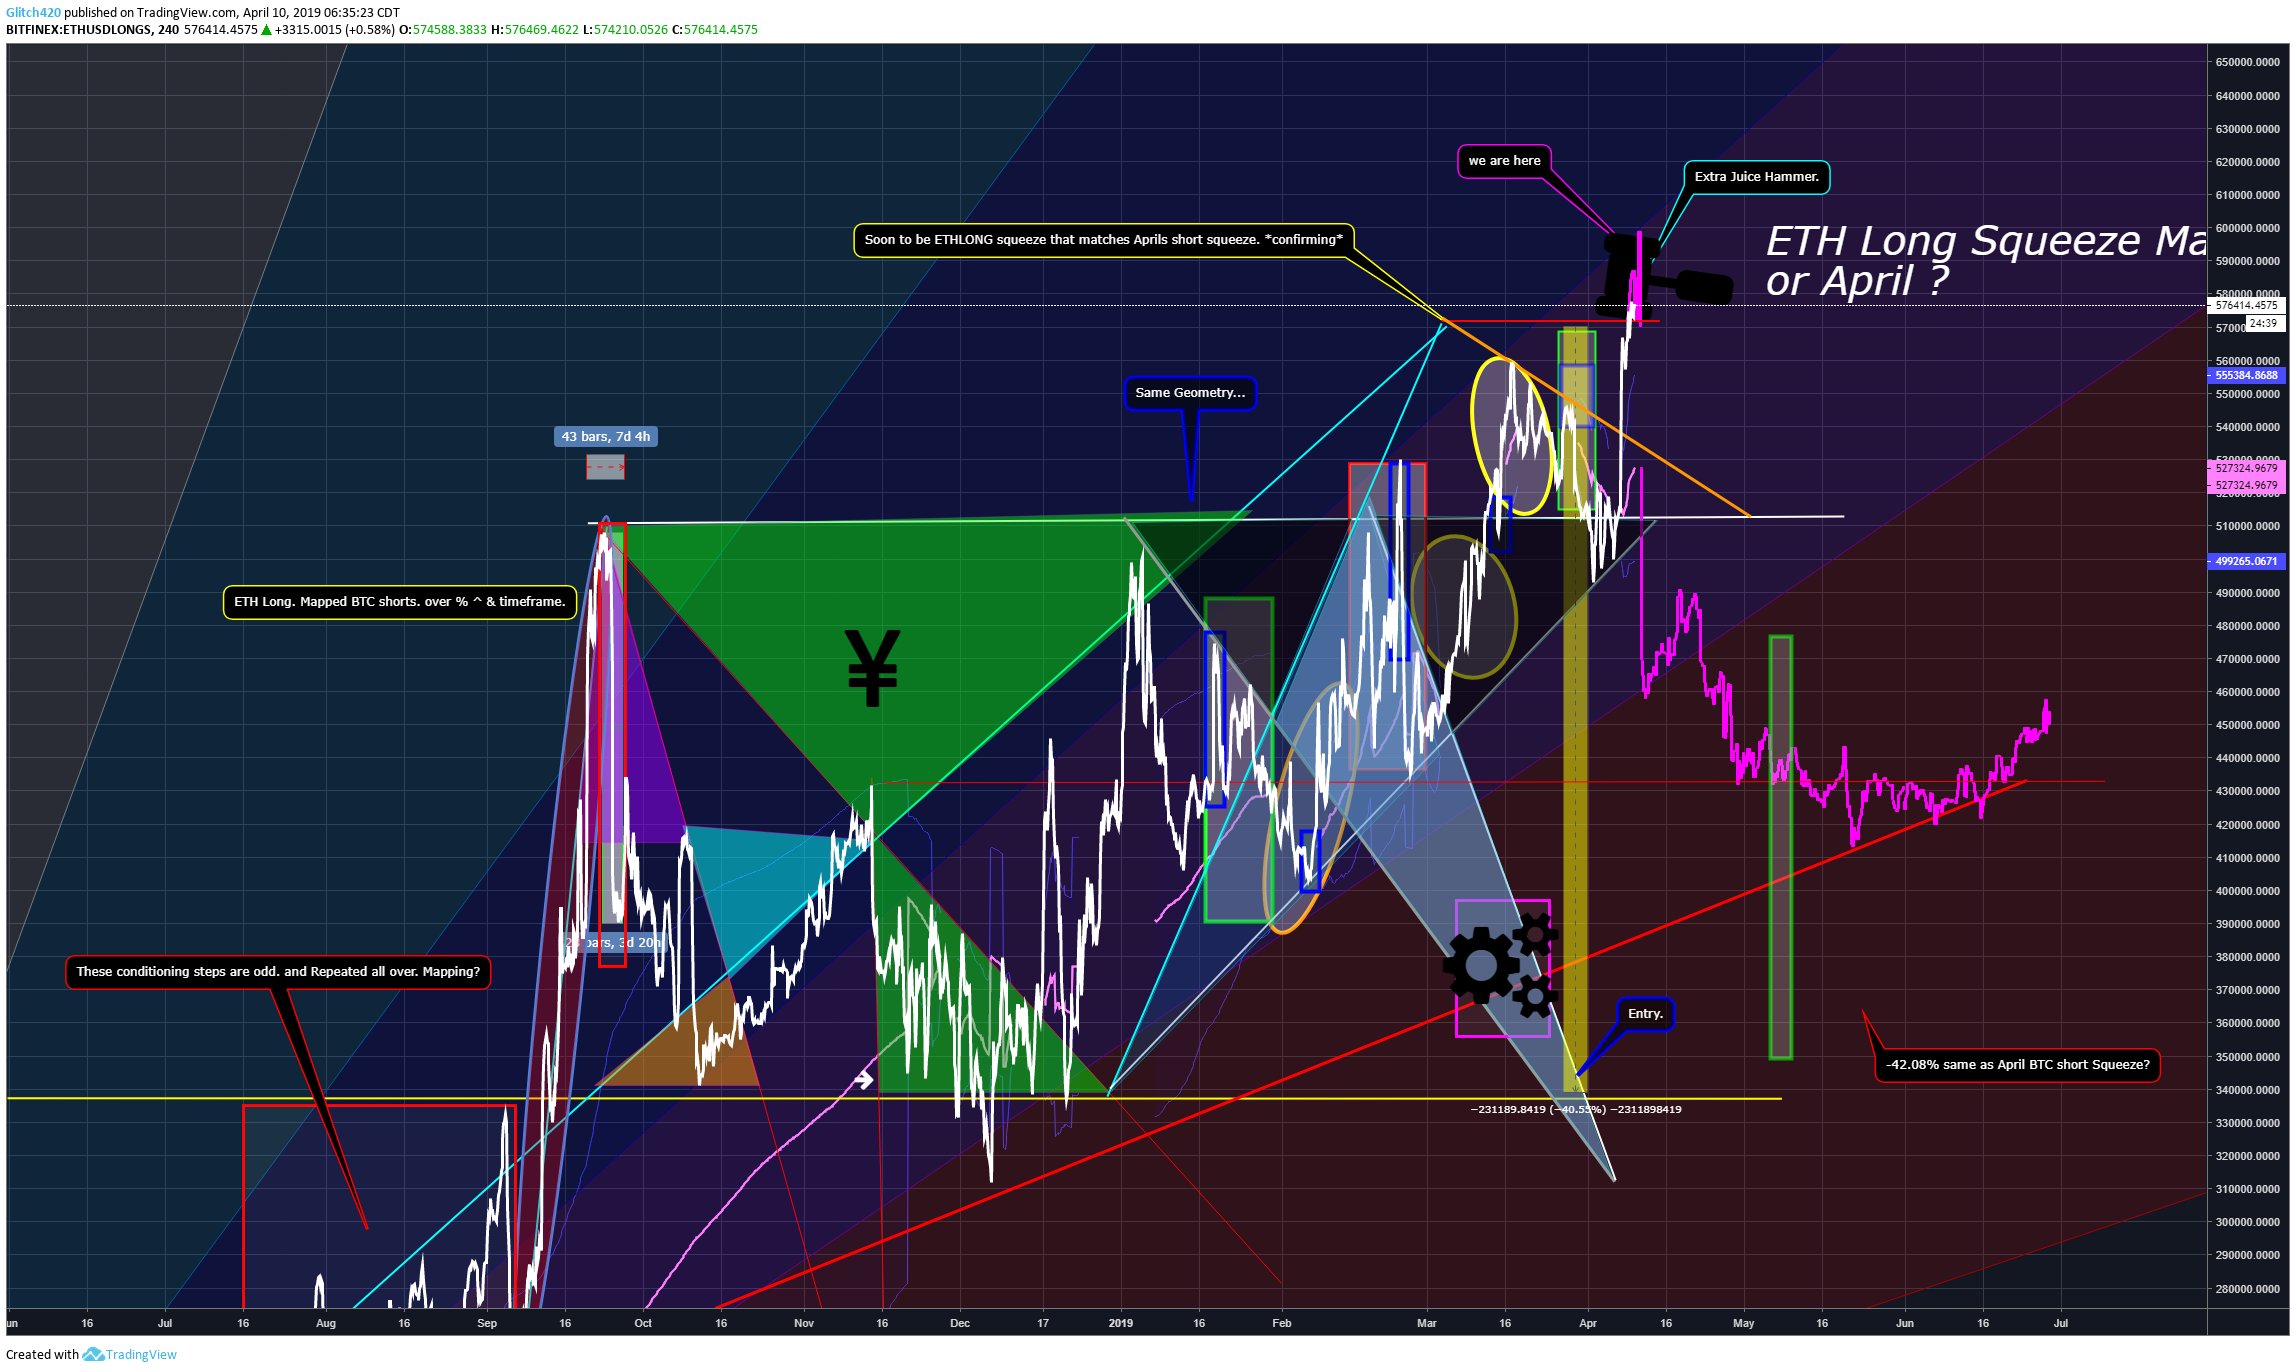The image size is (2296, 1372).
Task: Click the Apr label on time axis
Action: [x=1588, y=1323]
